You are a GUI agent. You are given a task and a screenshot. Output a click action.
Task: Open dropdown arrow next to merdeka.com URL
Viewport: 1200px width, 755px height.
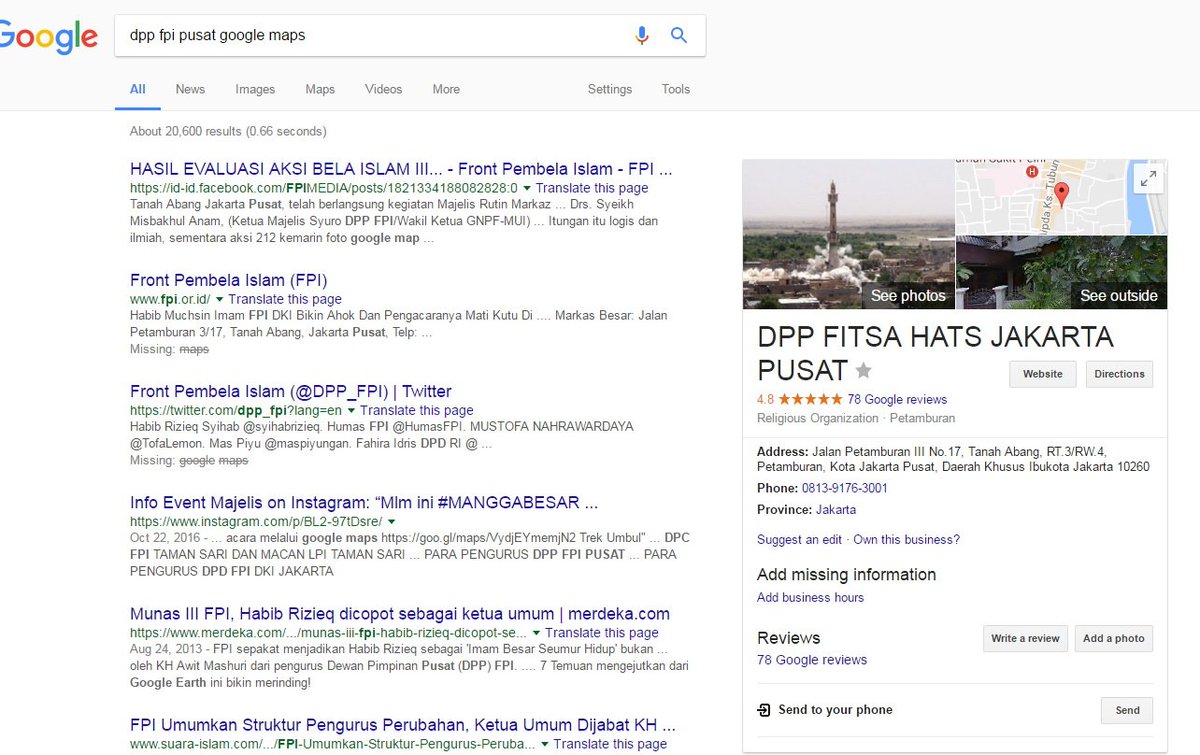tap(537, 633)
